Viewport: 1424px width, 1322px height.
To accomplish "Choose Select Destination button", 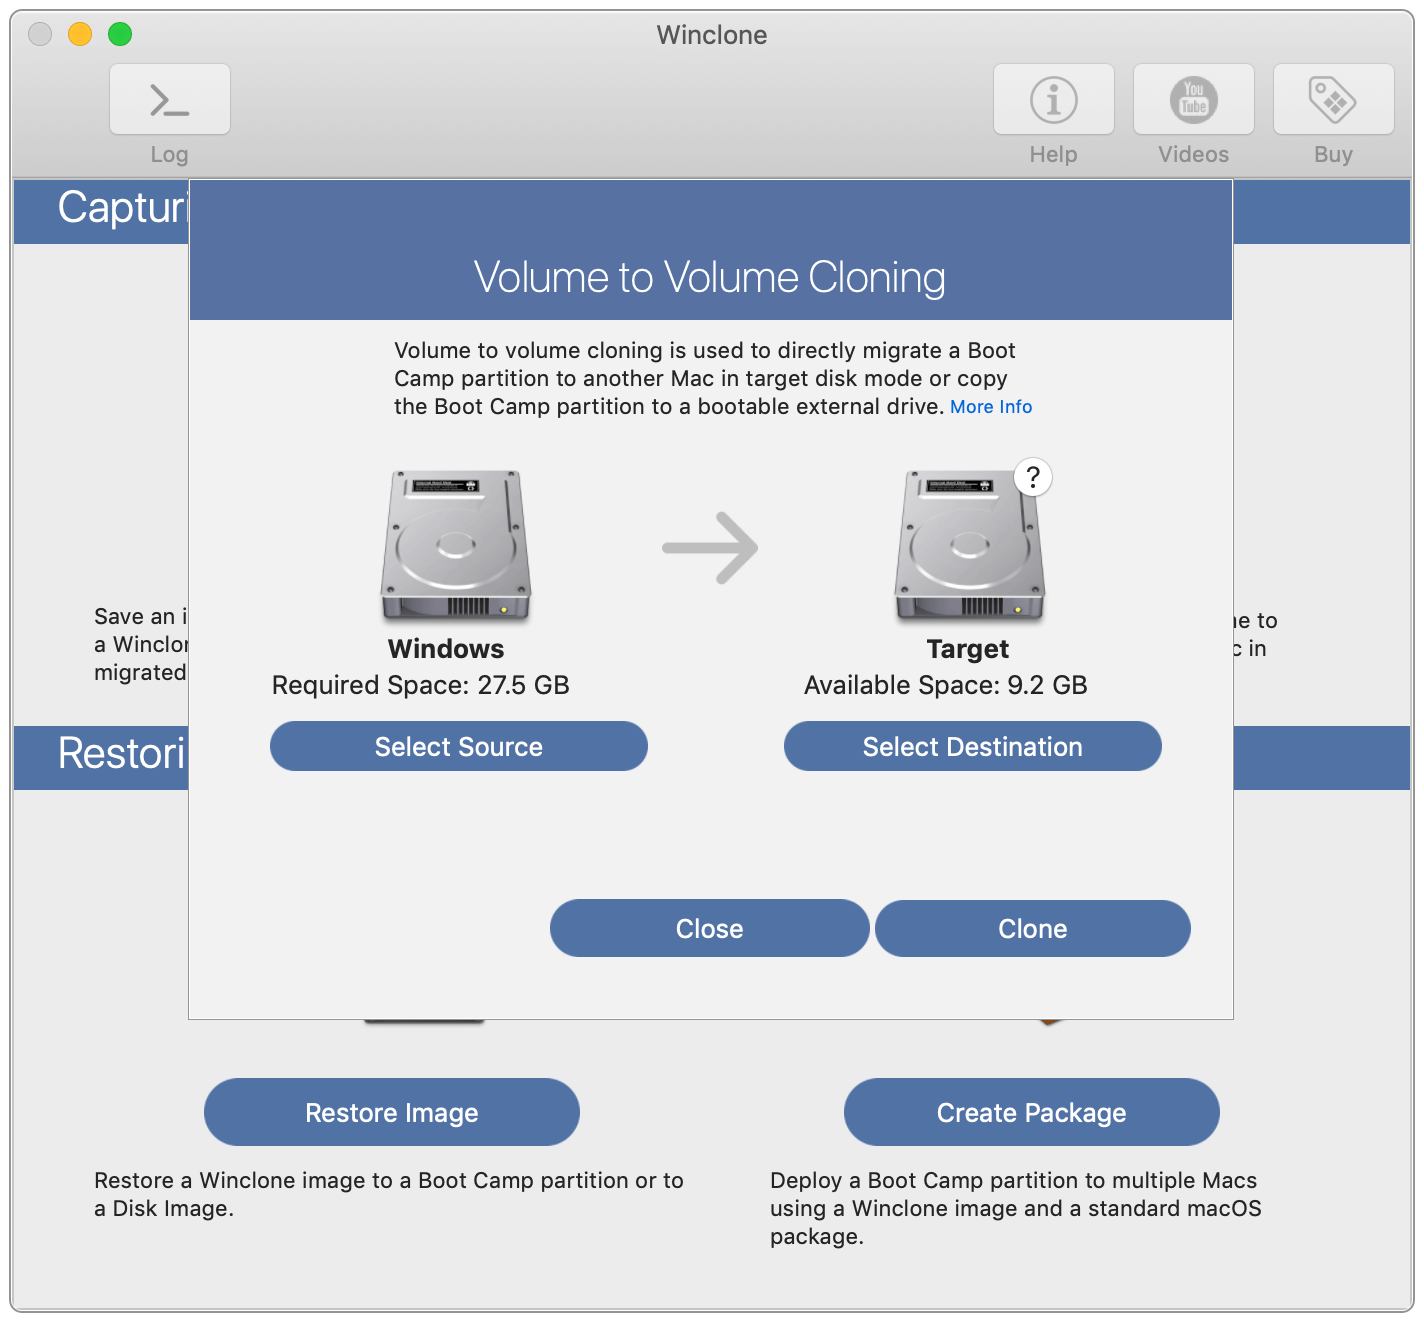I will pyautogui.click(x=973, y=746).
